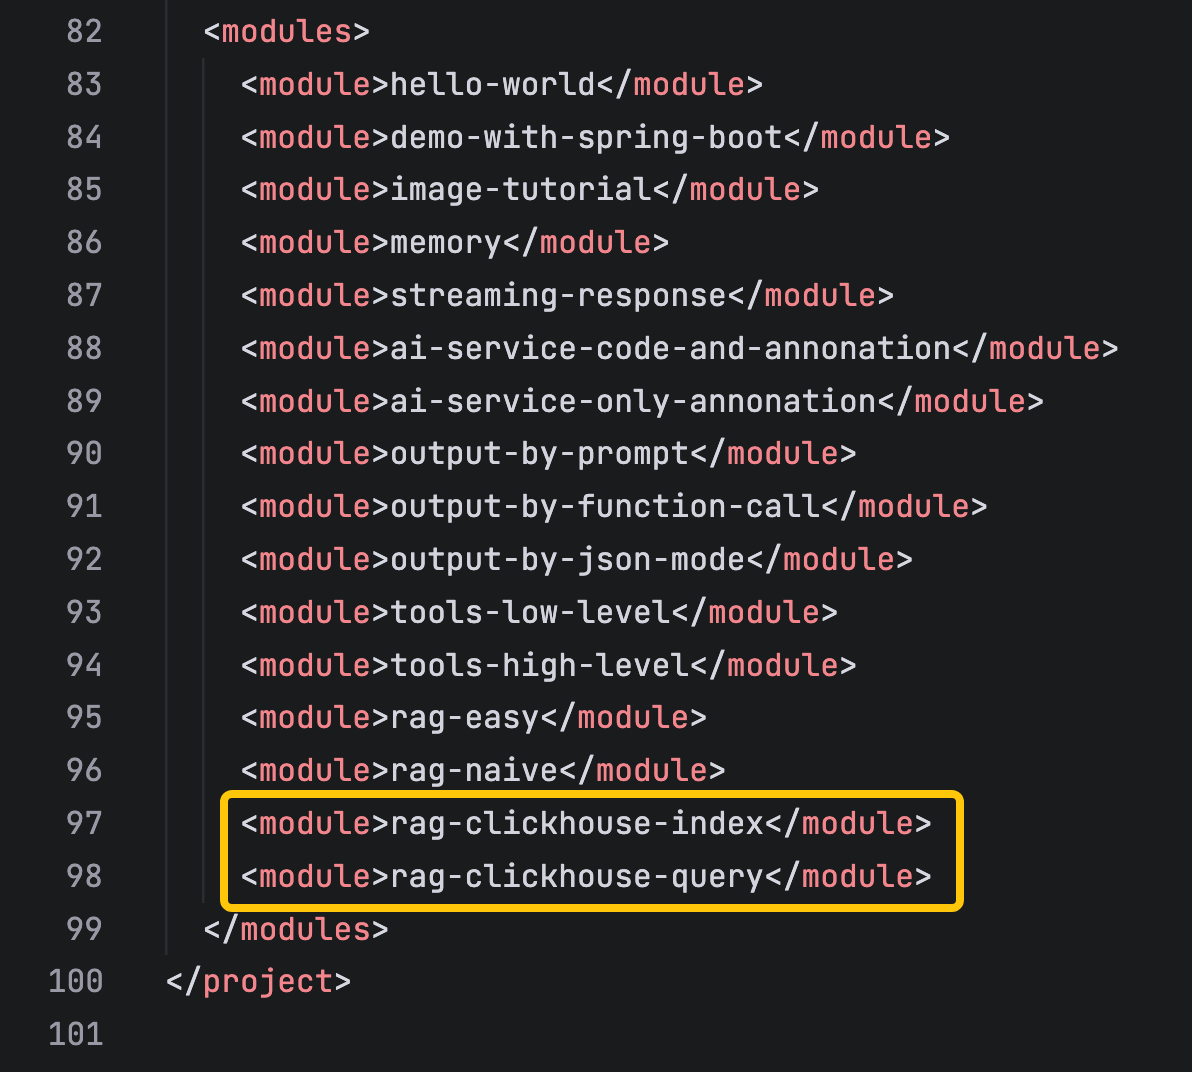Click line number 85 in the gutter
Viewport: 1192px width, 1072px height.
click(x=84, y=190)
